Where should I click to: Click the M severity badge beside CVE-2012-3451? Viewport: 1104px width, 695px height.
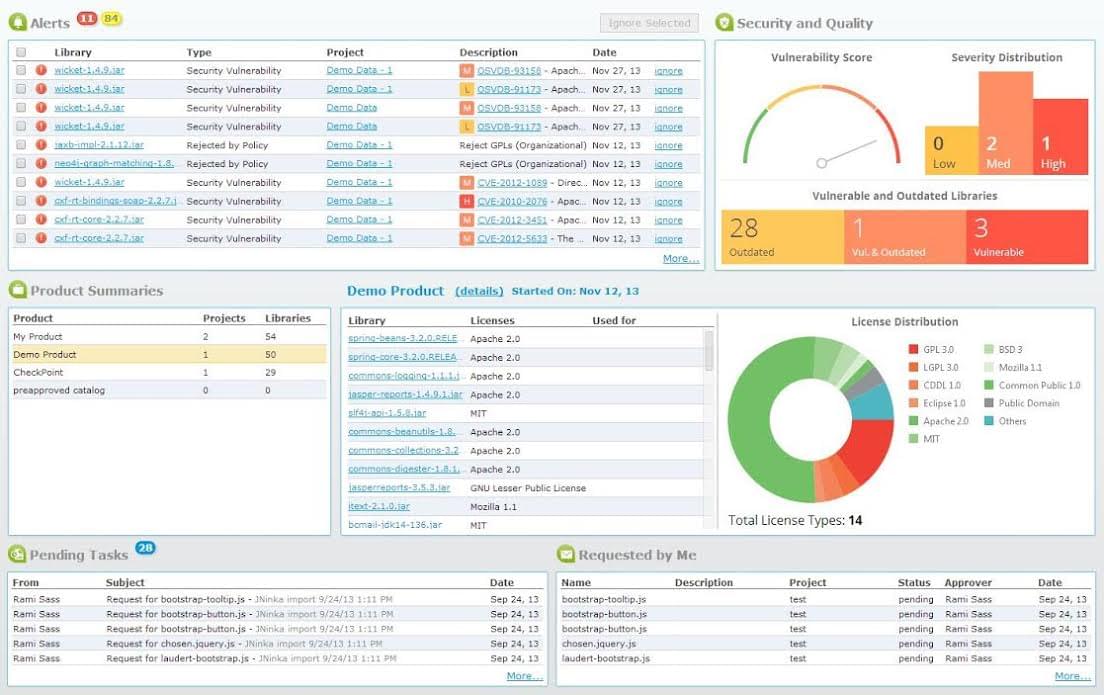(466, 220)
